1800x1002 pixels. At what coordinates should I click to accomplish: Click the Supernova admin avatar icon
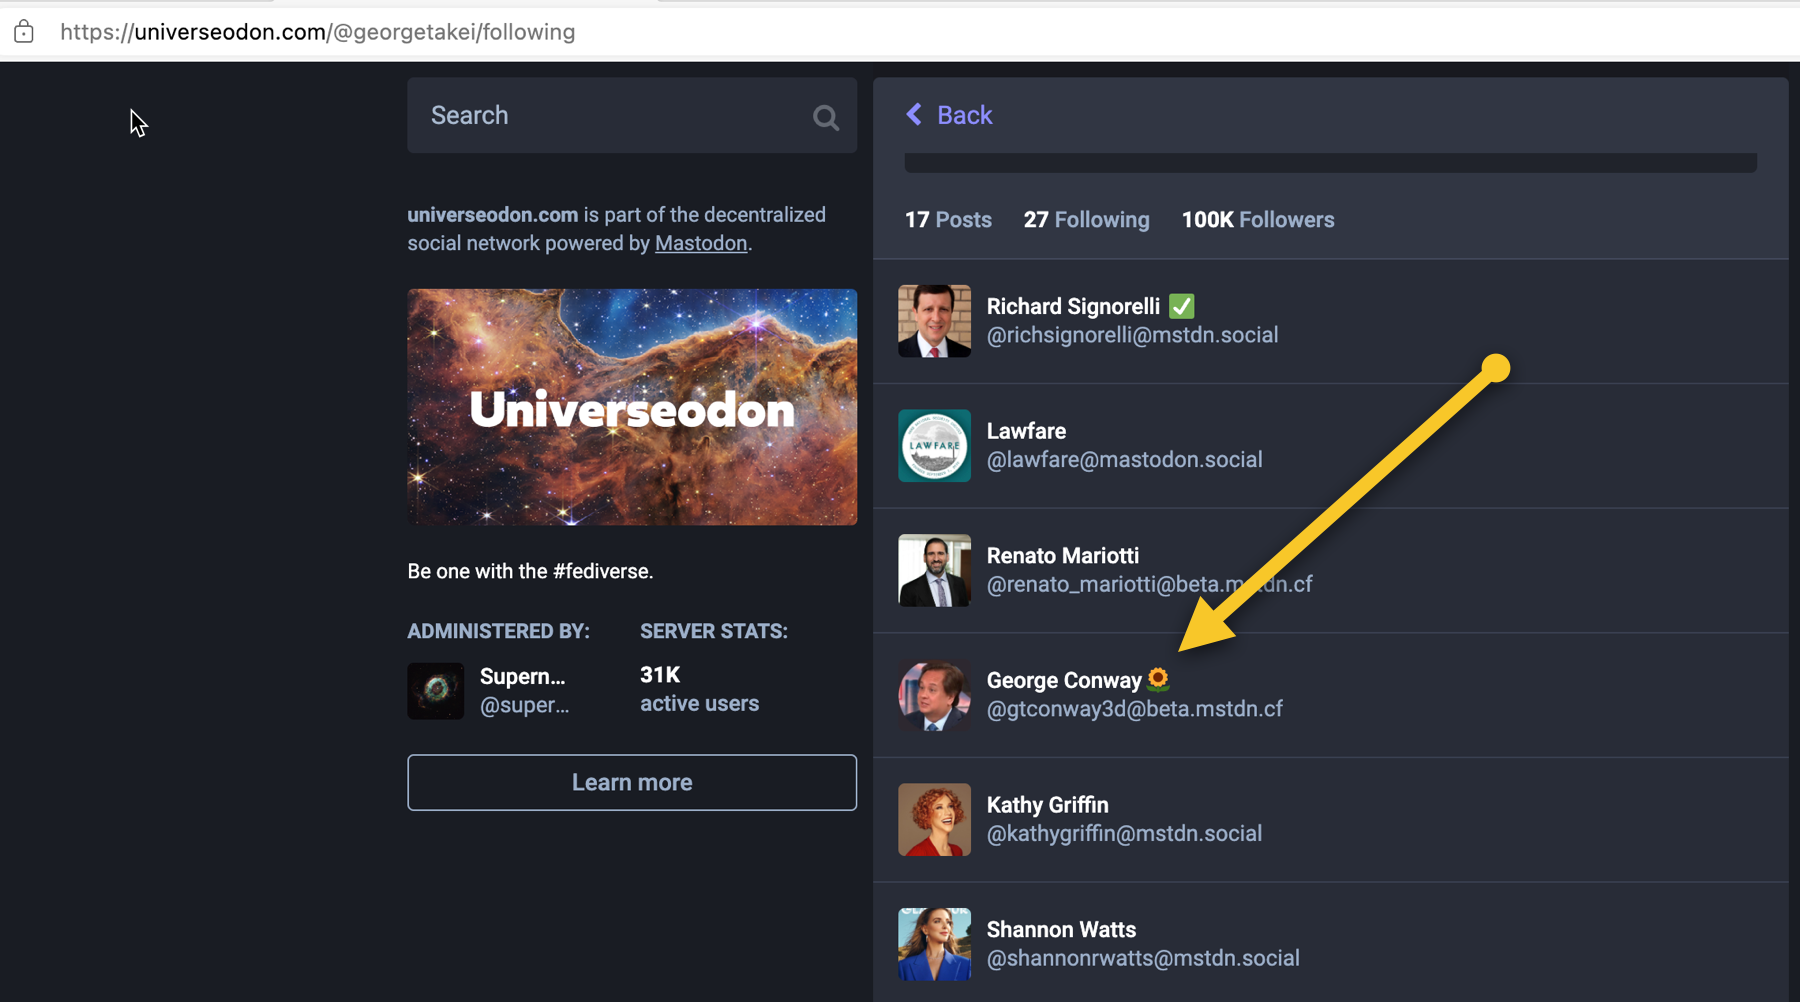tap(435, 691)
